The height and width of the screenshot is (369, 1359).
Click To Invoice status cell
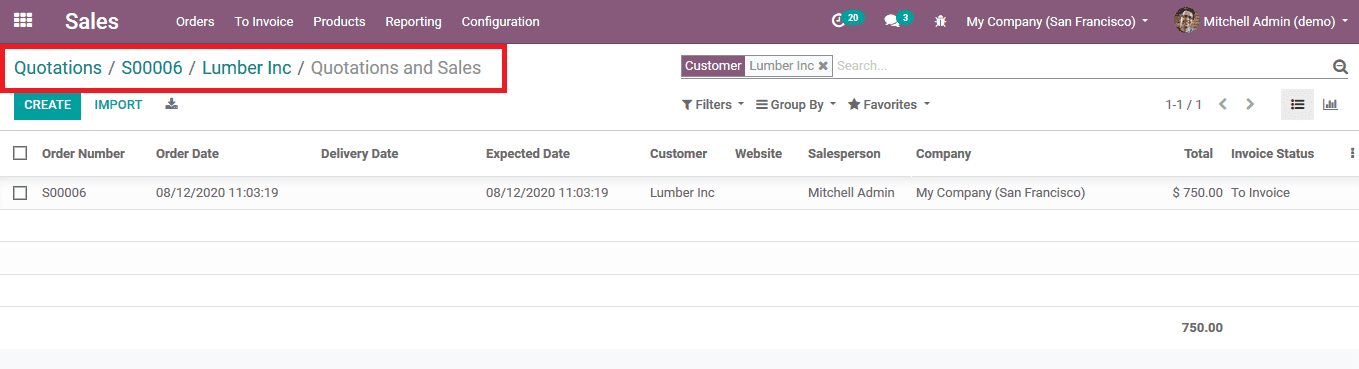[1260, 193]
